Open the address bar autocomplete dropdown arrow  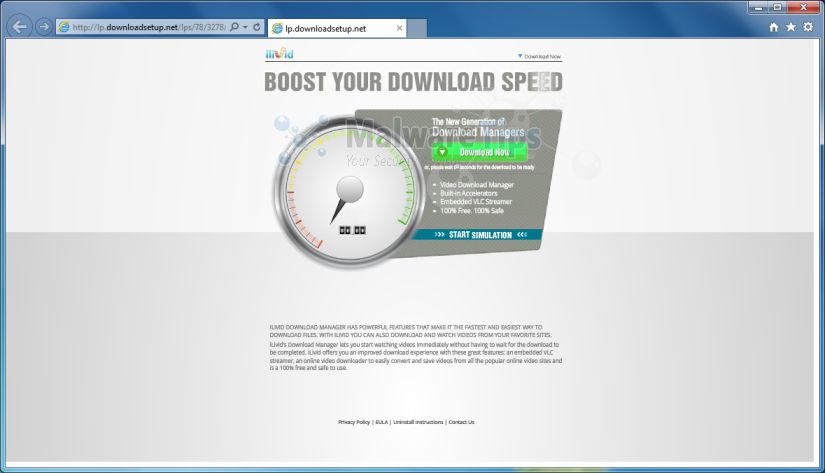click(245, 27)
